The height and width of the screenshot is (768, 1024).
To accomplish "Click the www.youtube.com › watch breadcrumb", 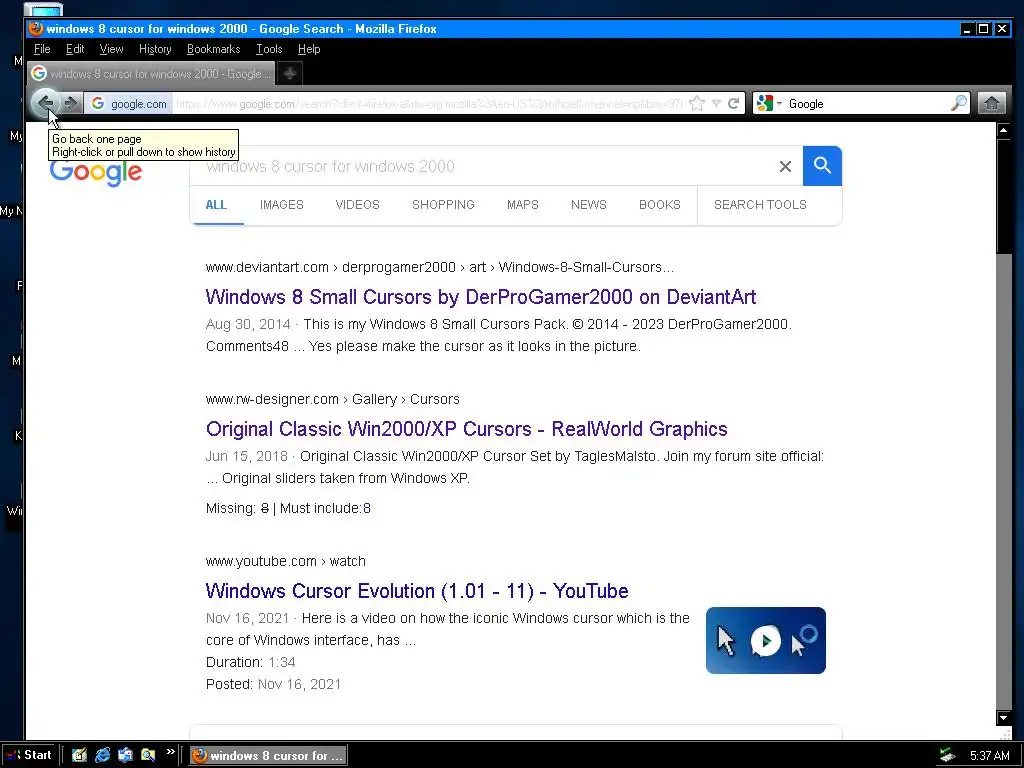I will coord(285,561).
